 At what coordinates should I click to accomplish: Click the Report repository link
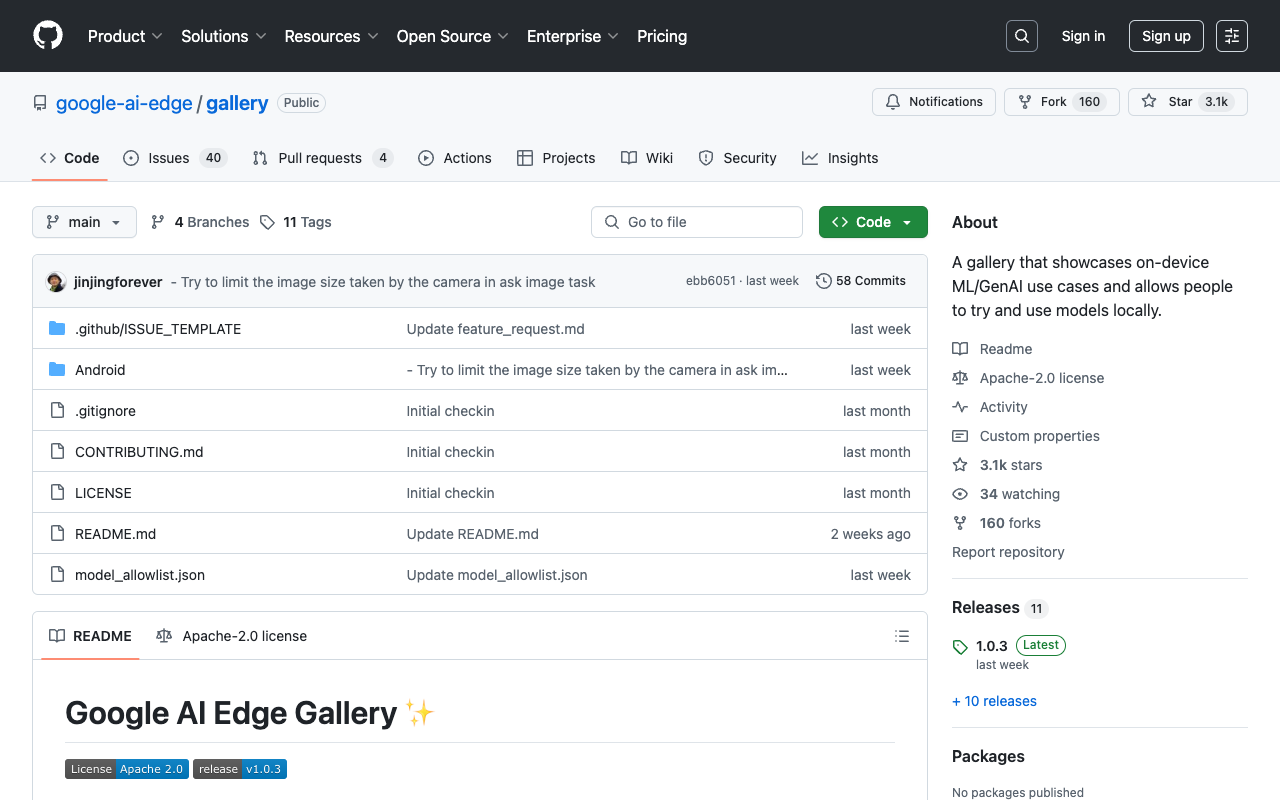pos(1008,552)
